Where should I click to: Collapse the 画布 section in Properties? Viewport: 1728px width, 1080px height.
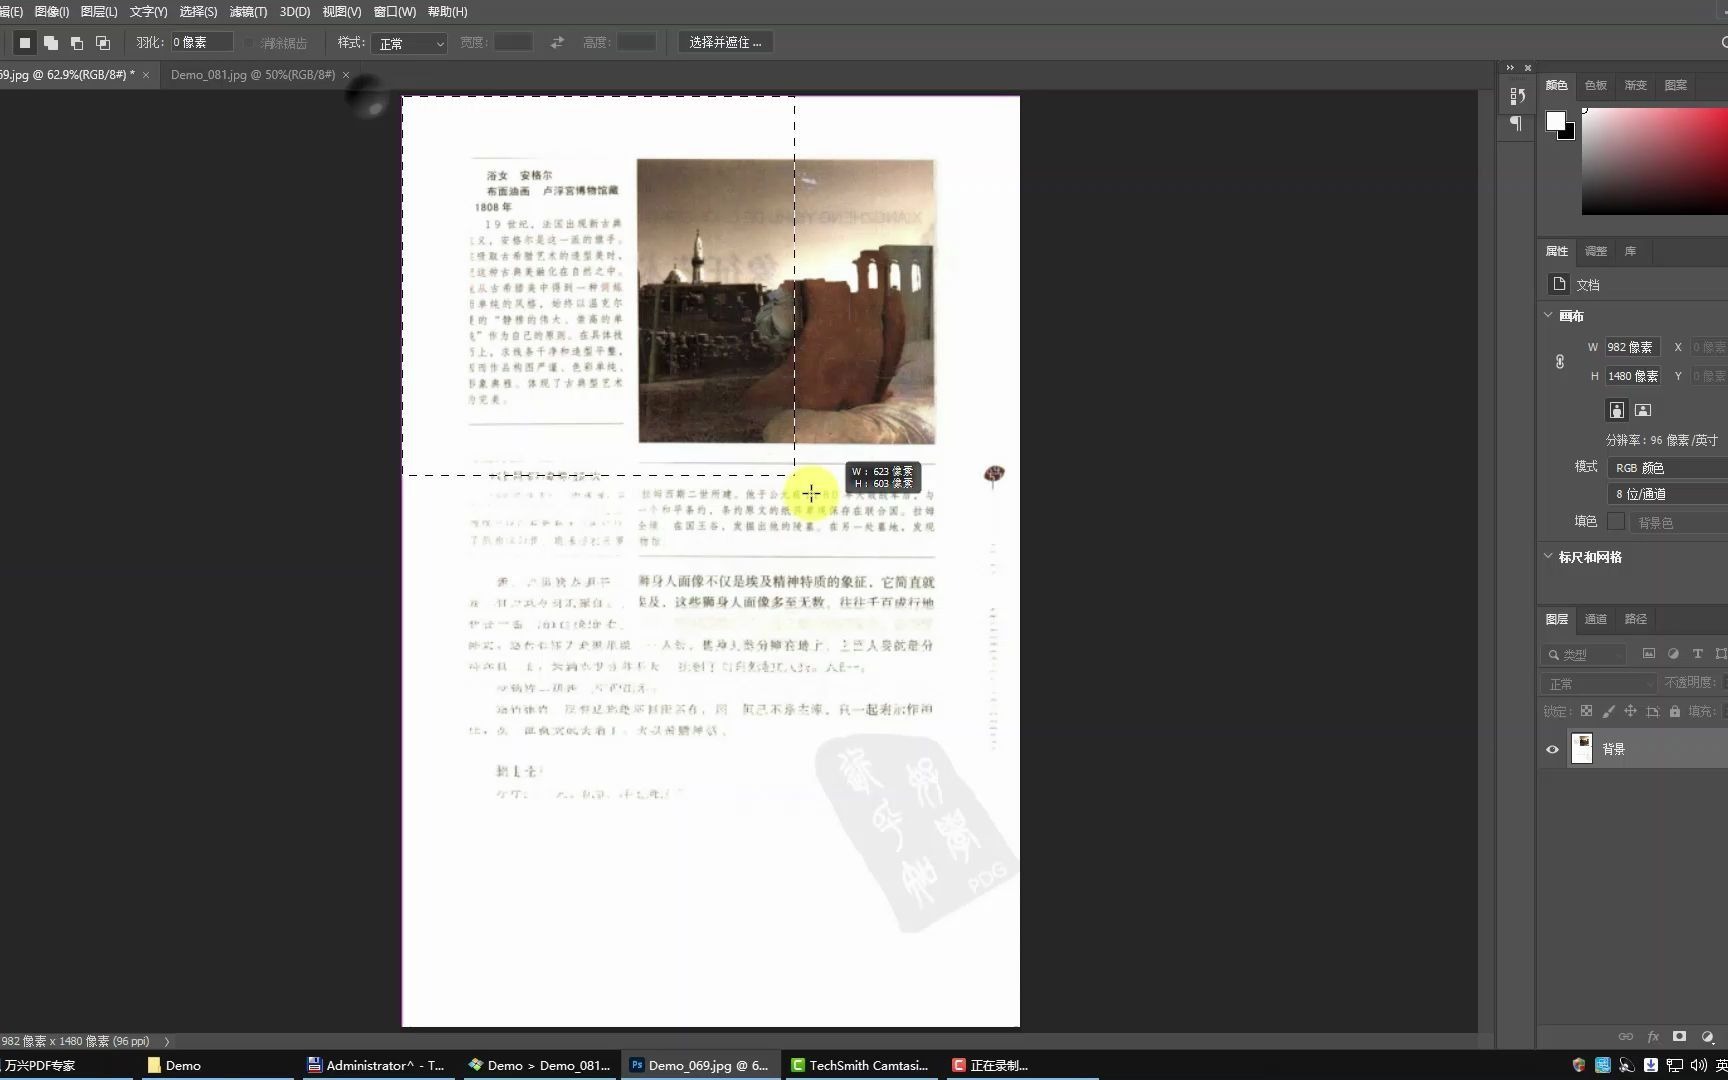tap(1549, 315)
